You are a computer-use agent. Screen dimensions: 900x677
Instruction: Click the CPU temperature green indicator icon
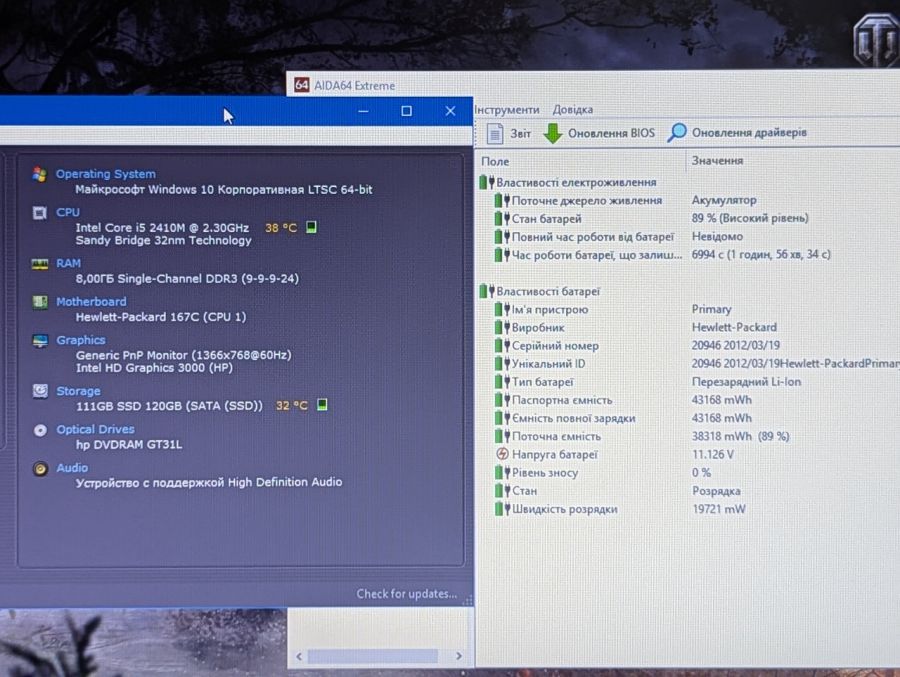click(311, 227)
